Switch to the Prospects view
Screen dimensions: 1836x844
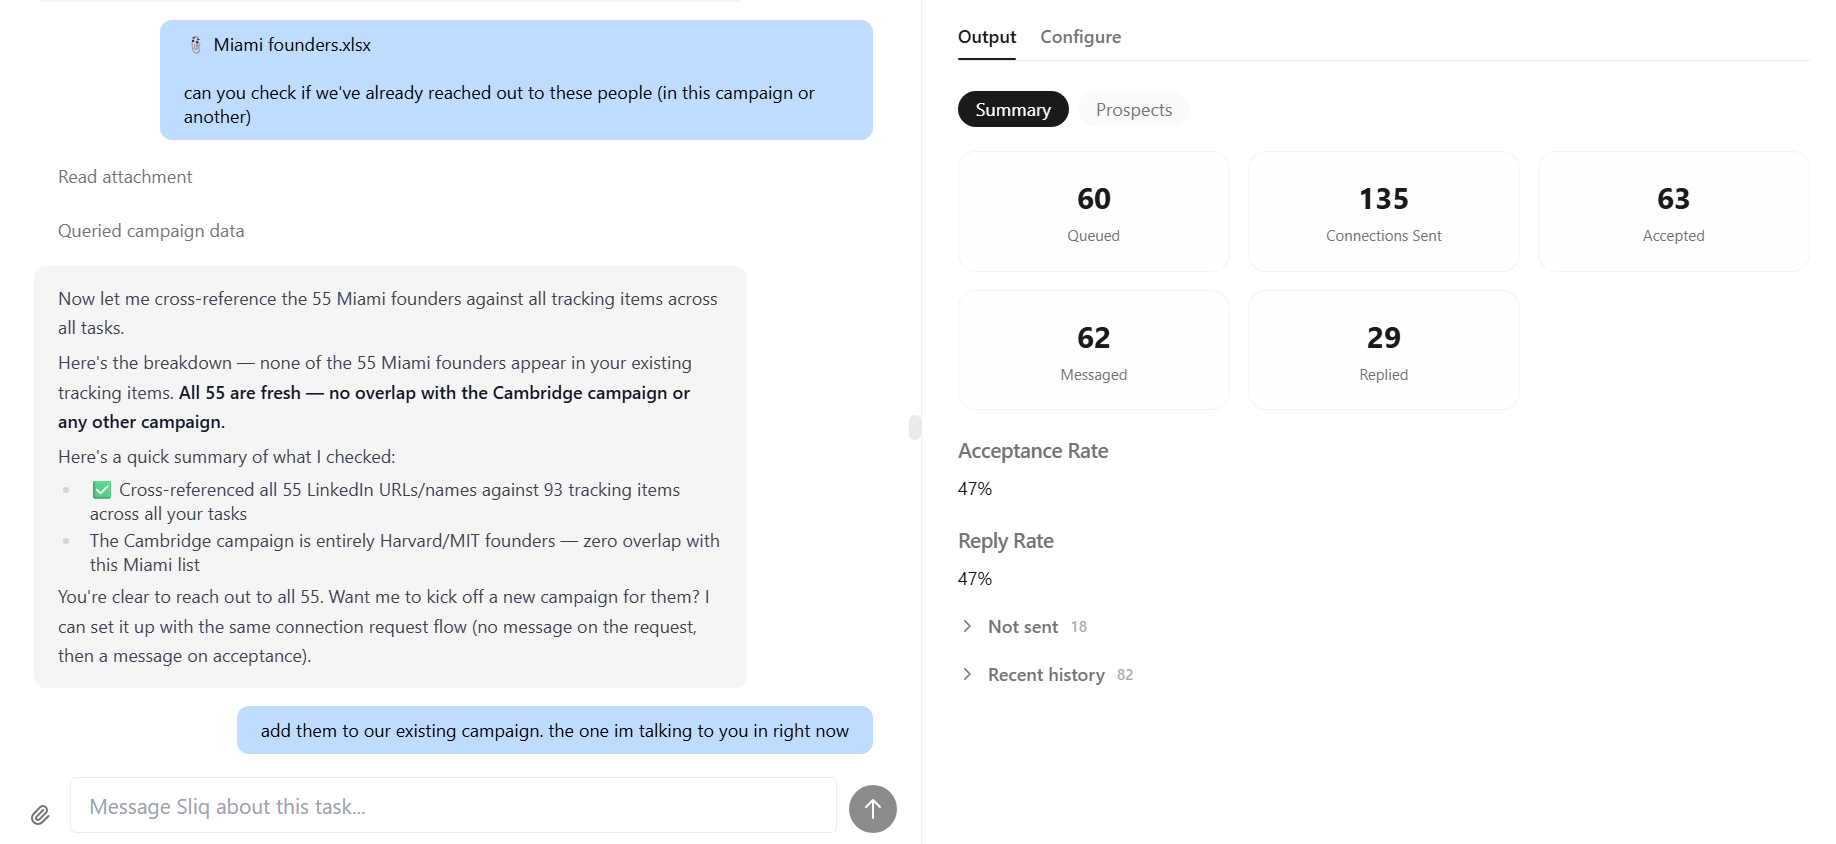(x=1133, y=109)
